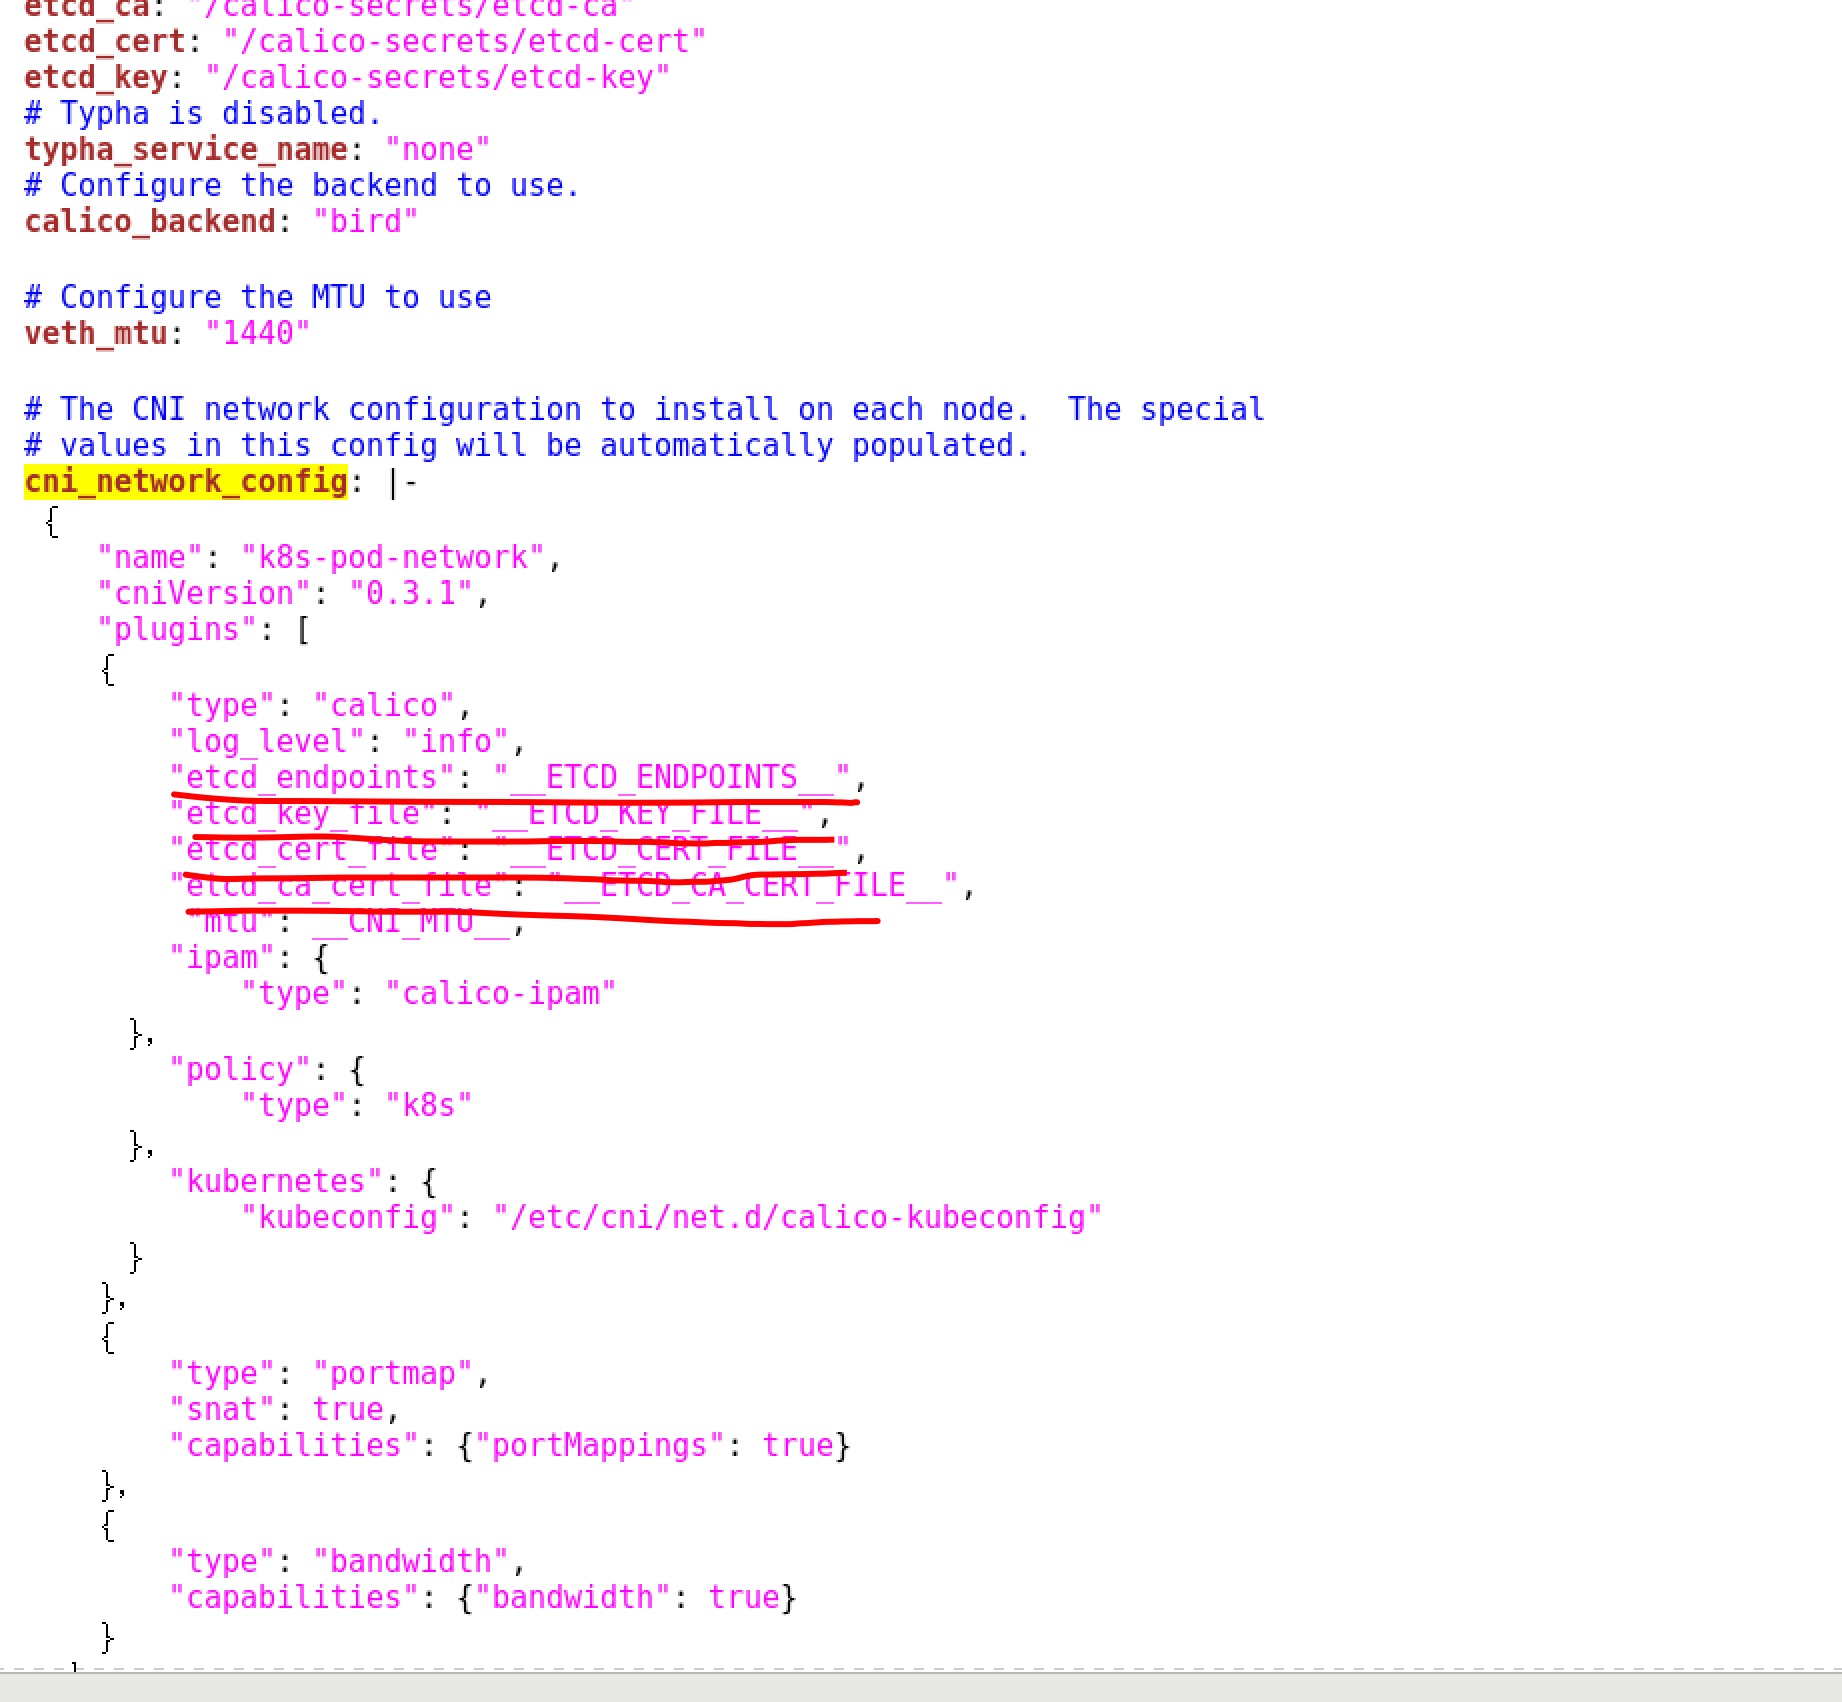This screenshot has height=1702, width=1842.
Task: Click the comment line '# values in this config'
Action: click(528, 446)
